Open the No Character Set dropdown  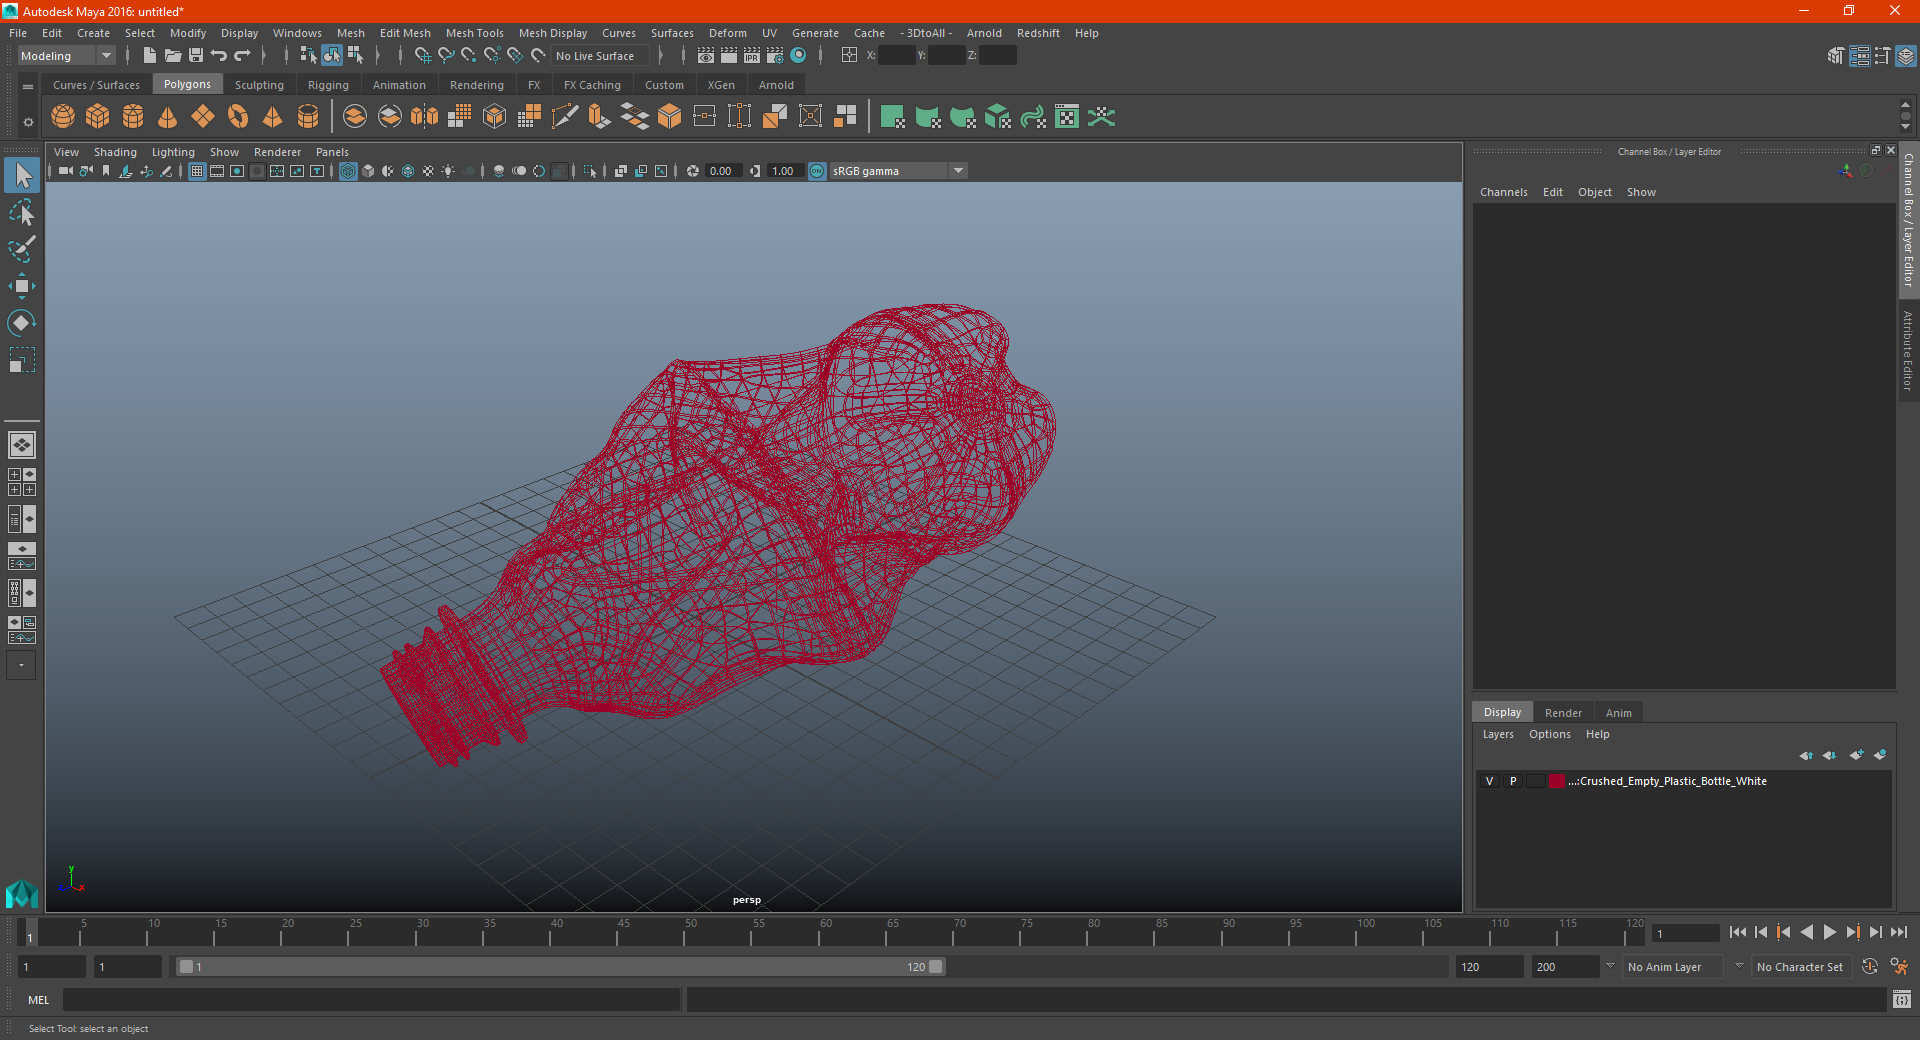pyautogui.click(x=1800, y=967)
